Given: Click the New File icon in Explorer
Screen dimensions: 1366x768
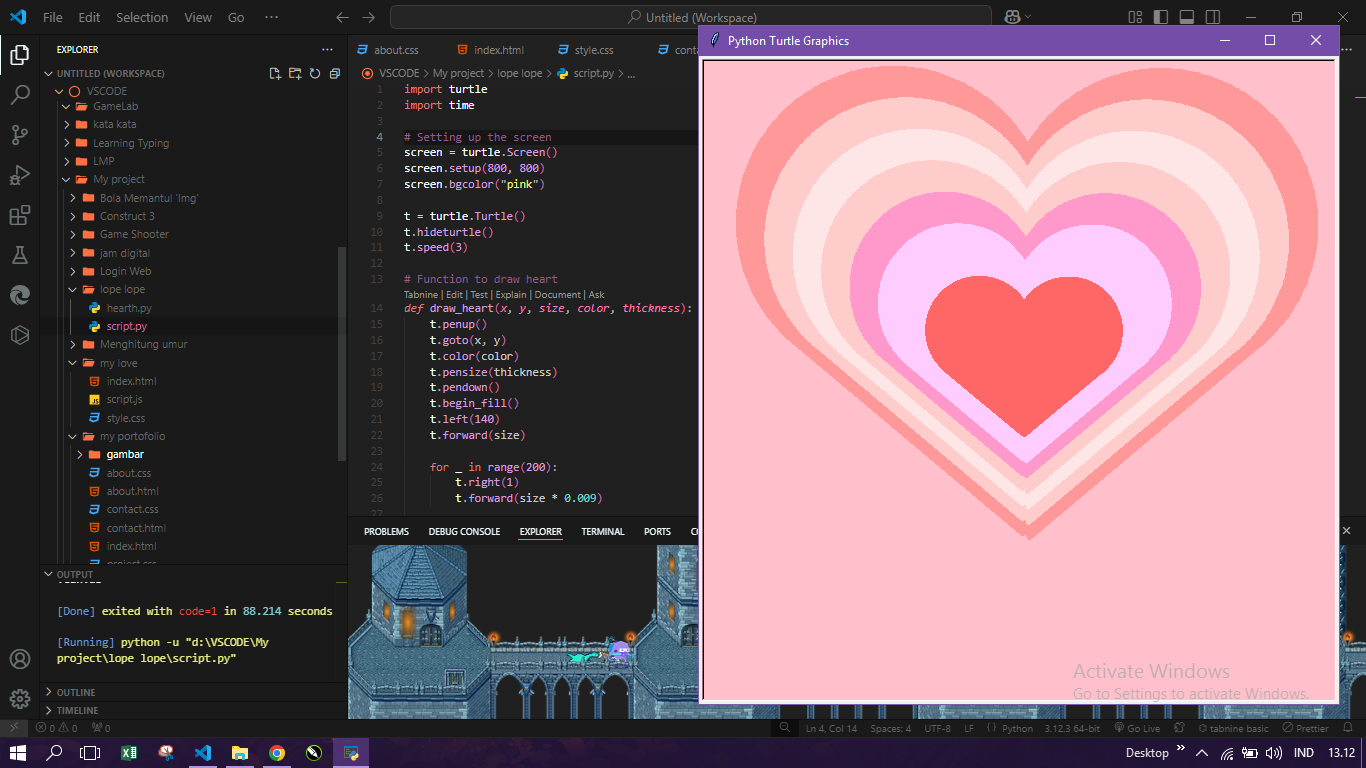Looking at the screenshot, I should (276, 73).
